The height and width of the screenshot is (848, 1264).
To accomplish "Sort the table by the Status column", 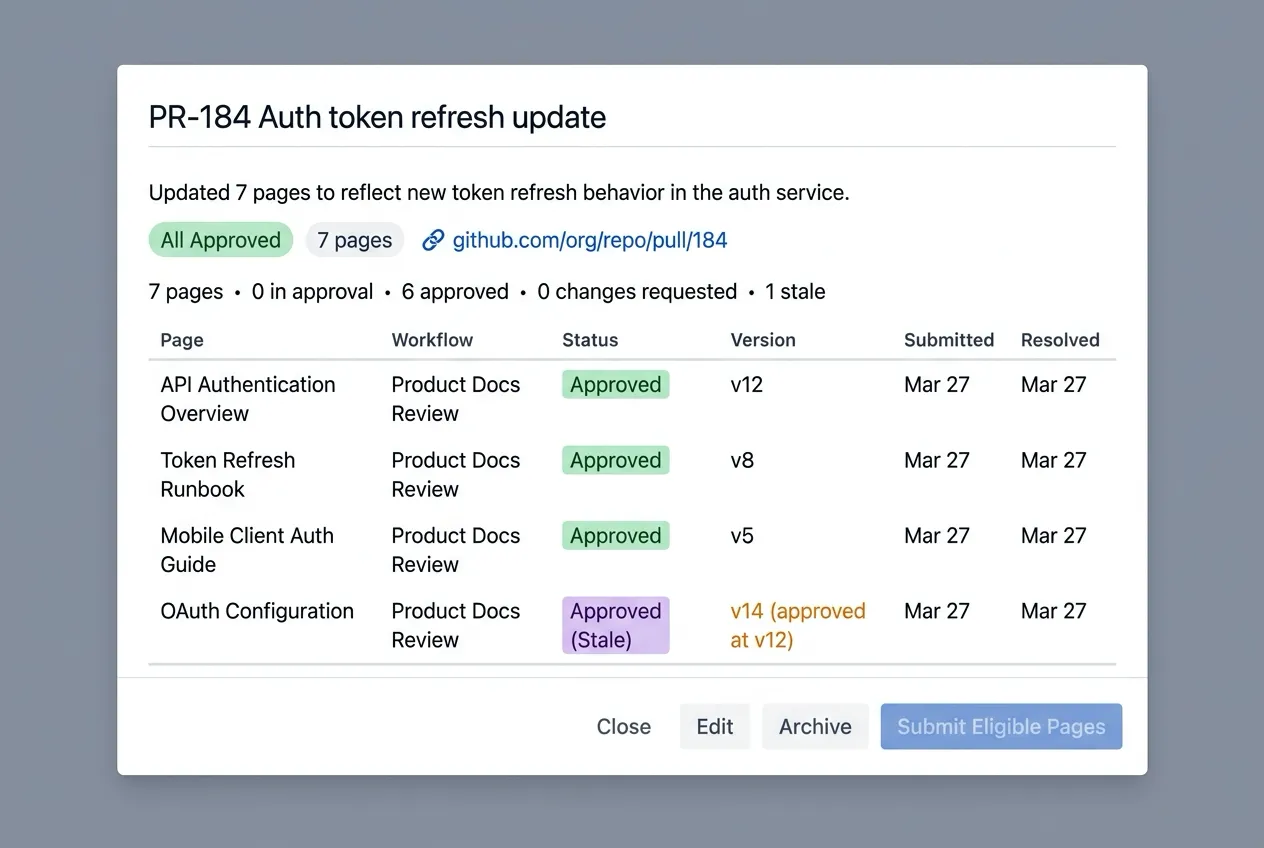I will tap(589, 340).
